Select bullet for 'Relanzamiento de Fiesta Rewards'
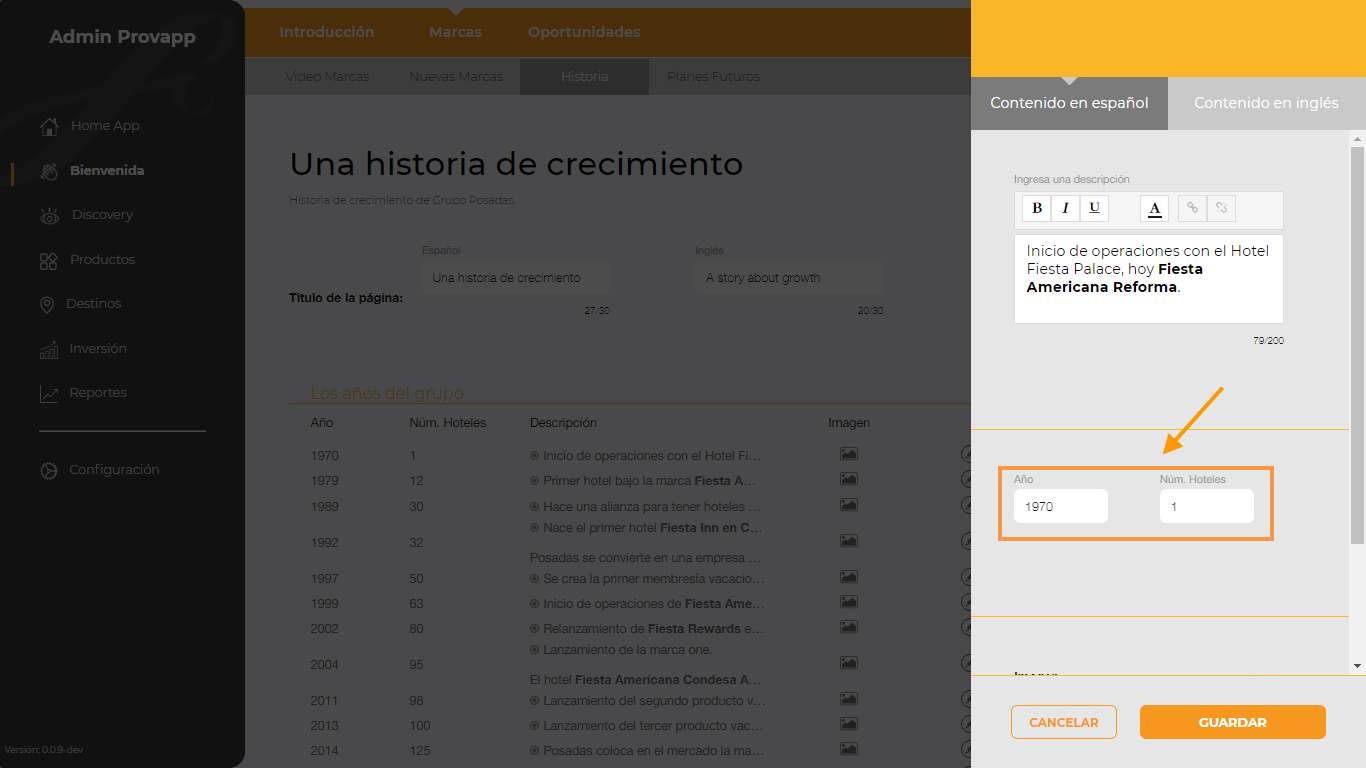 pyautogui.click(x=534, y=629)
